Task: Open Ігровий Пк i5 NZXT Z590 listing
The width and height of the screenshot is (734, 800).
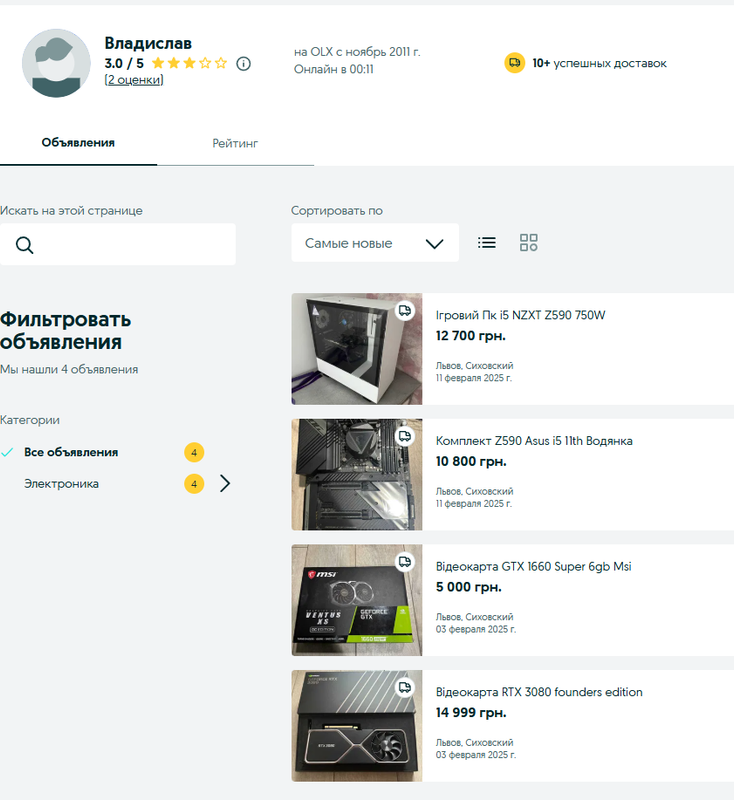Action: coord(520,315)
